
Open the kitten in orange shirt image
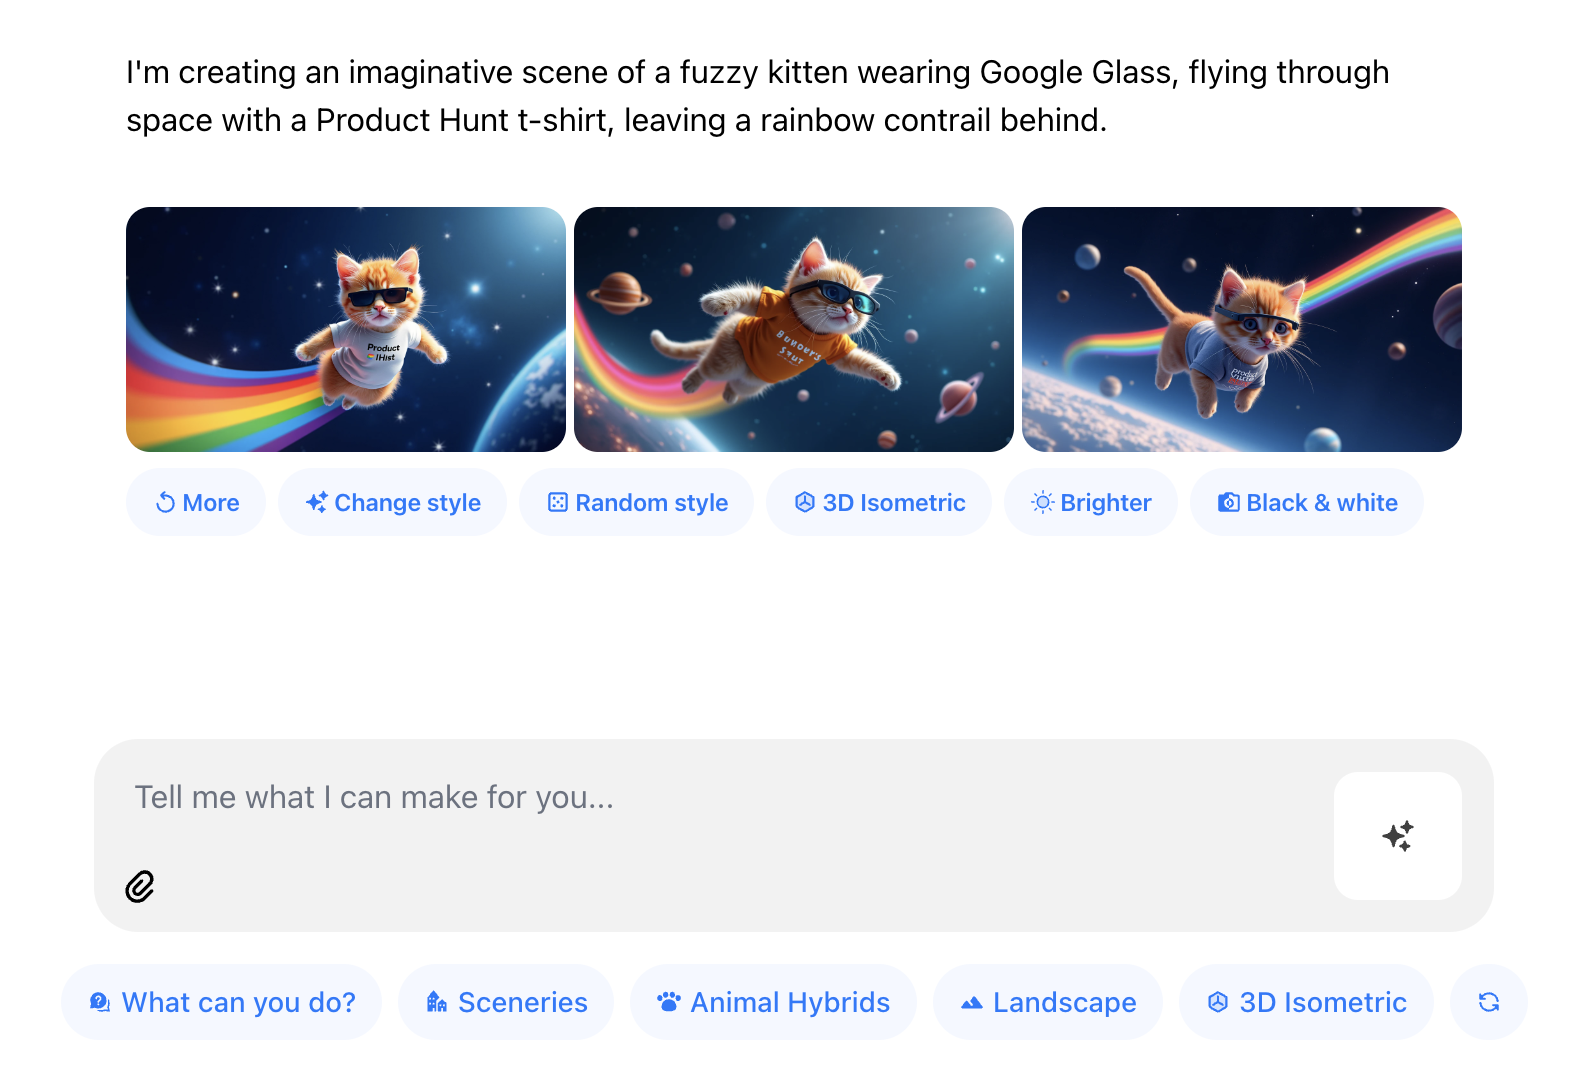tap(794, 329)
